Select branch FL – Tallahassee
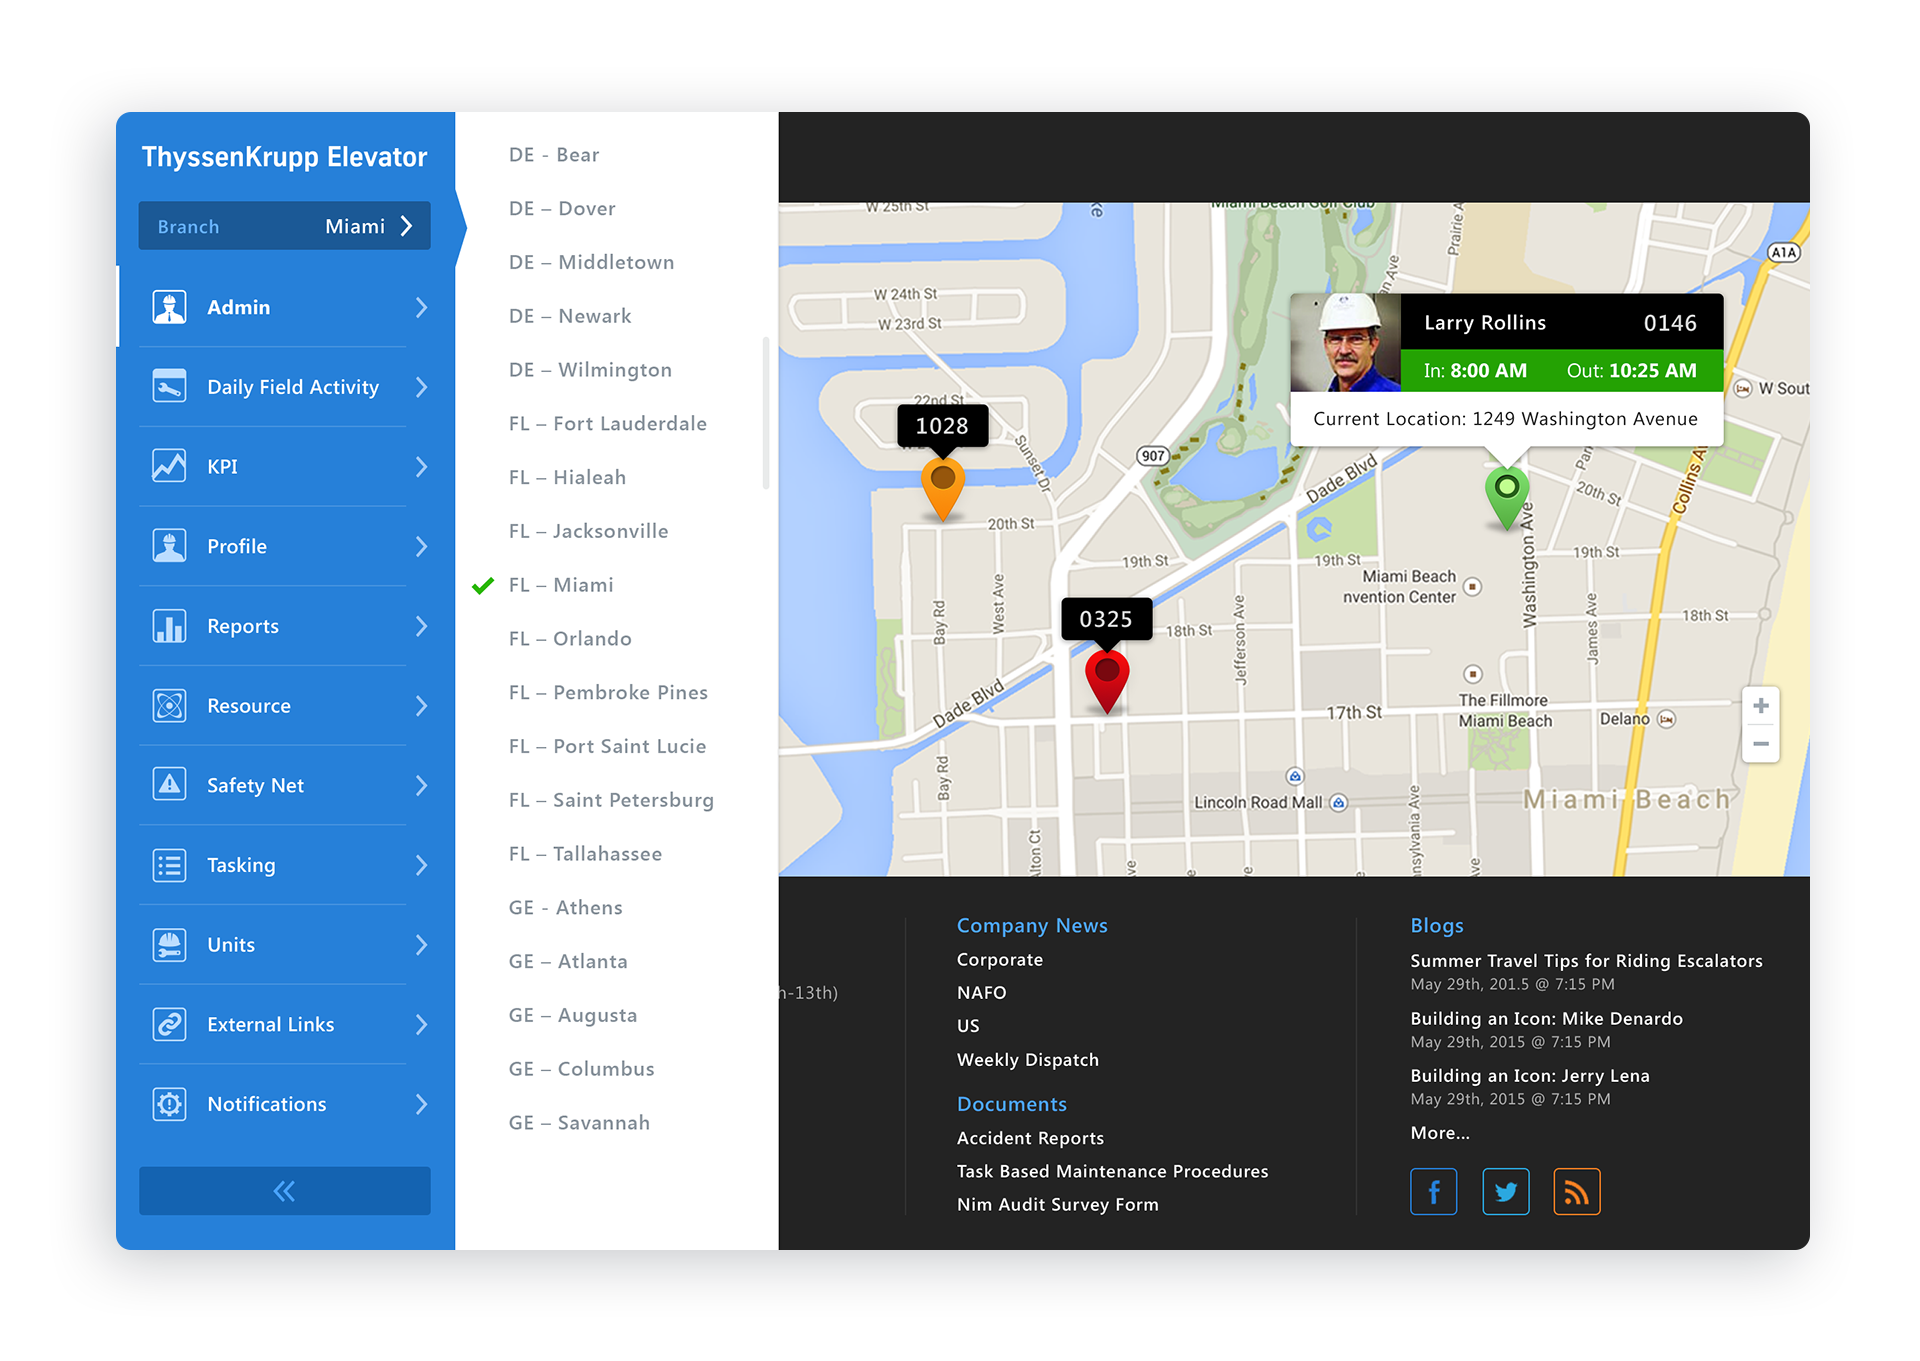Screen dimensions: 1920x1361 [585, 854]
